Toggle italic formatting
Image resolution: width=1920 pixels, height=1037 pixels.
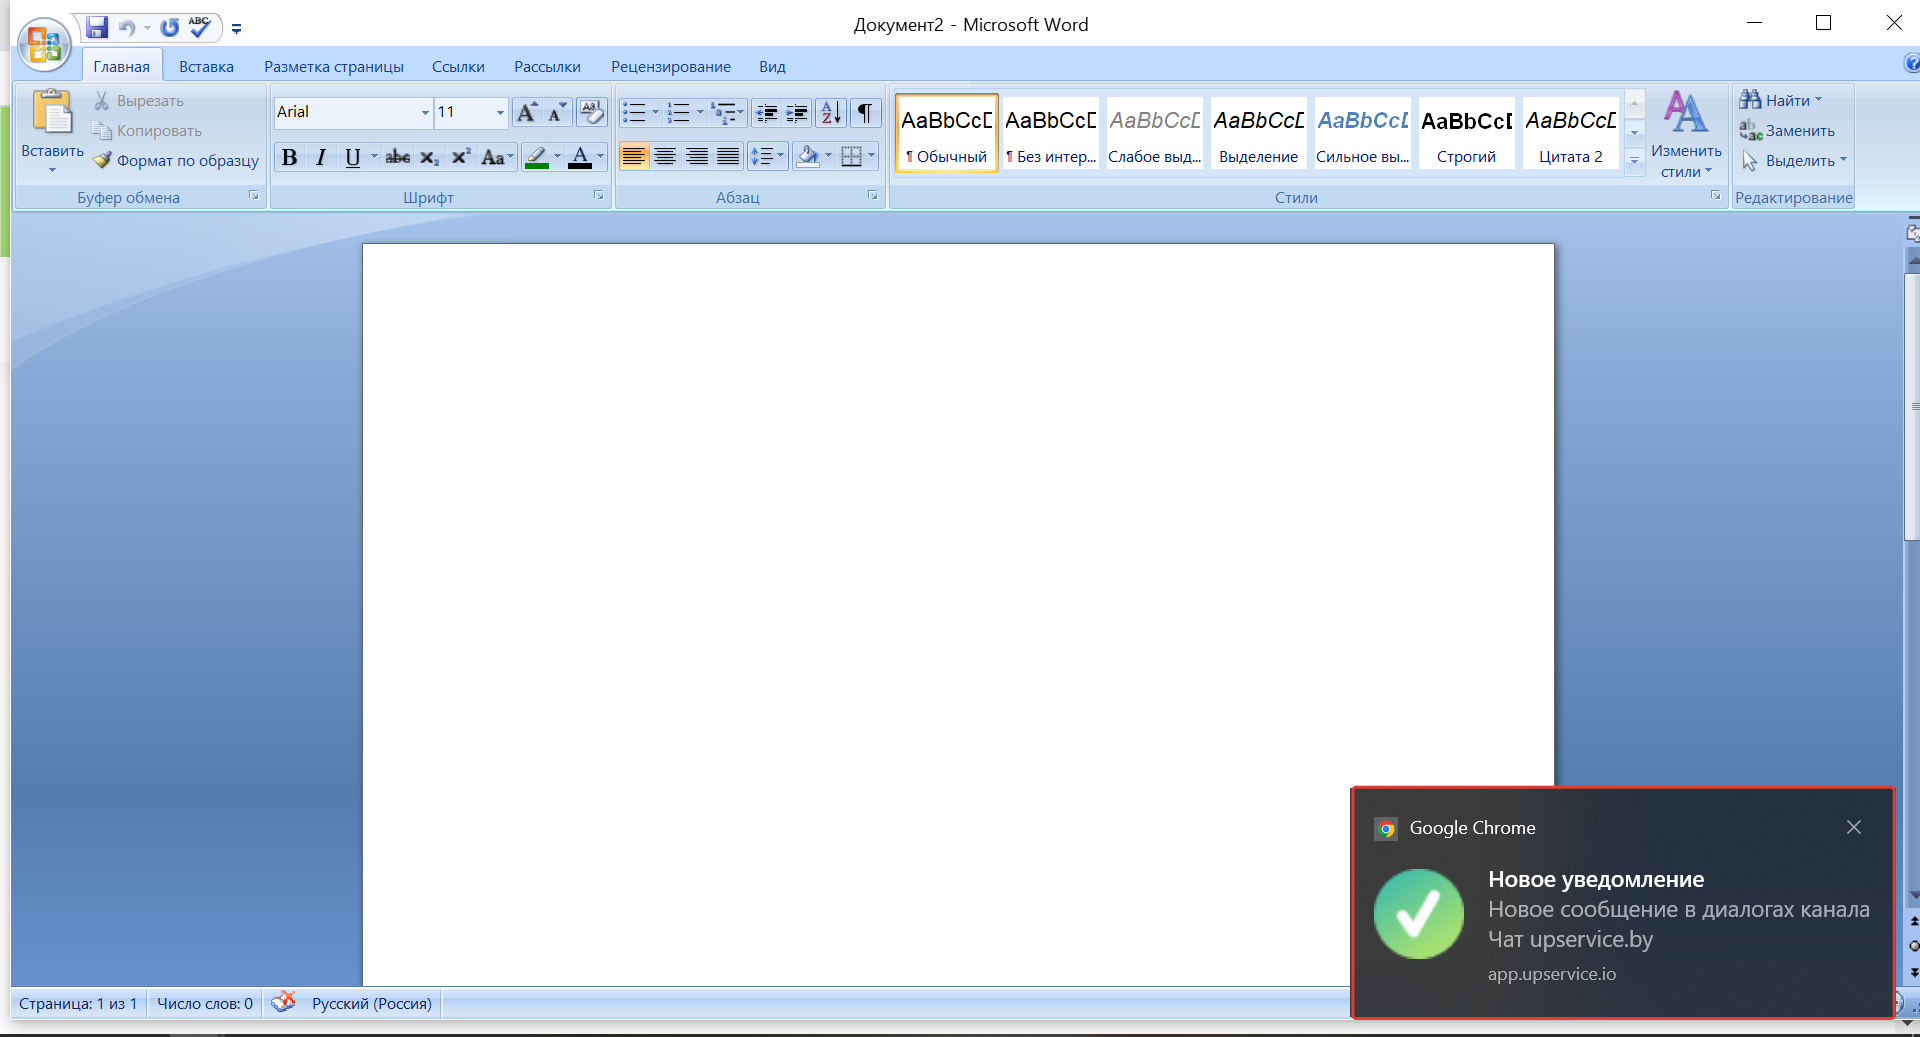click(x=321, y=157)
